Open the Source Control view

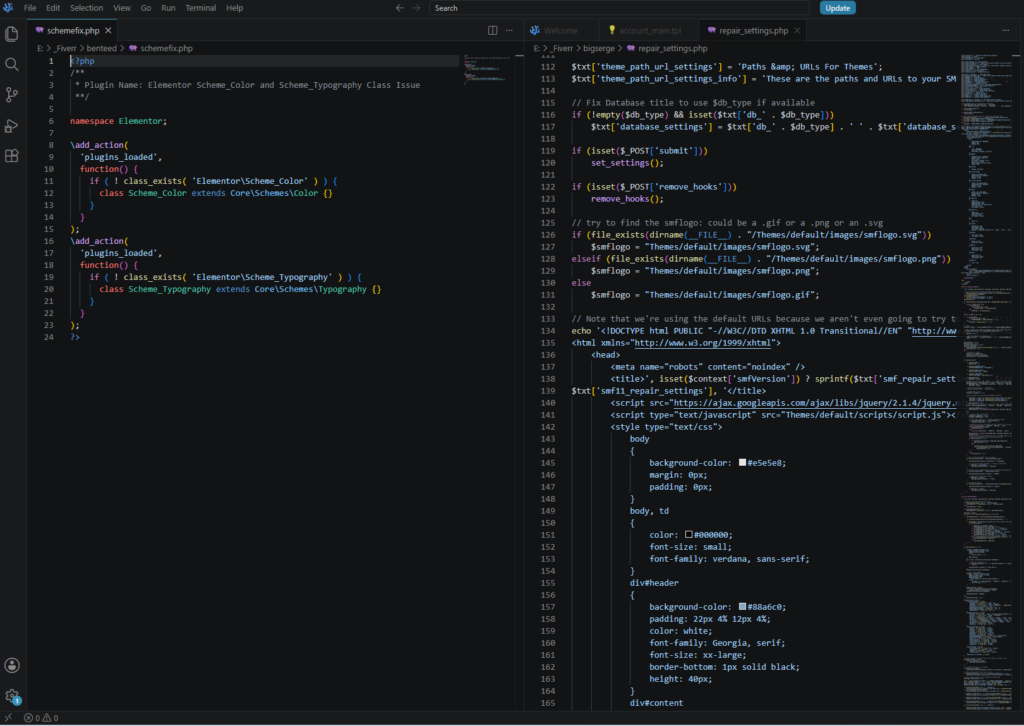[x=12, y=95]
